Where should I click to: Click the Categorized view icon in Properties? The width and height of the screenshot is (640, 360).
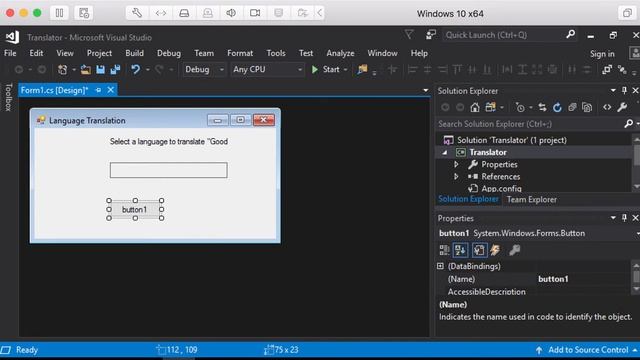(444, 250)
